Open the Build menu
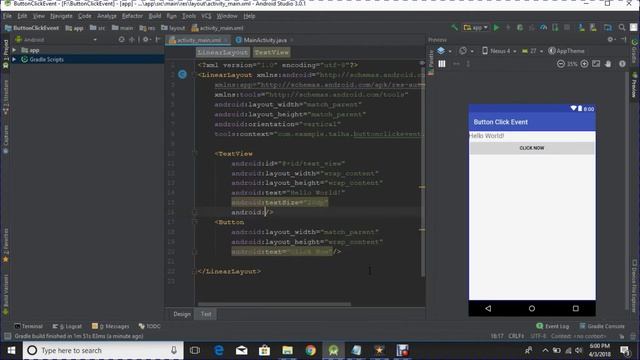This screenshot has height=360, width=640. click(155, 16)
